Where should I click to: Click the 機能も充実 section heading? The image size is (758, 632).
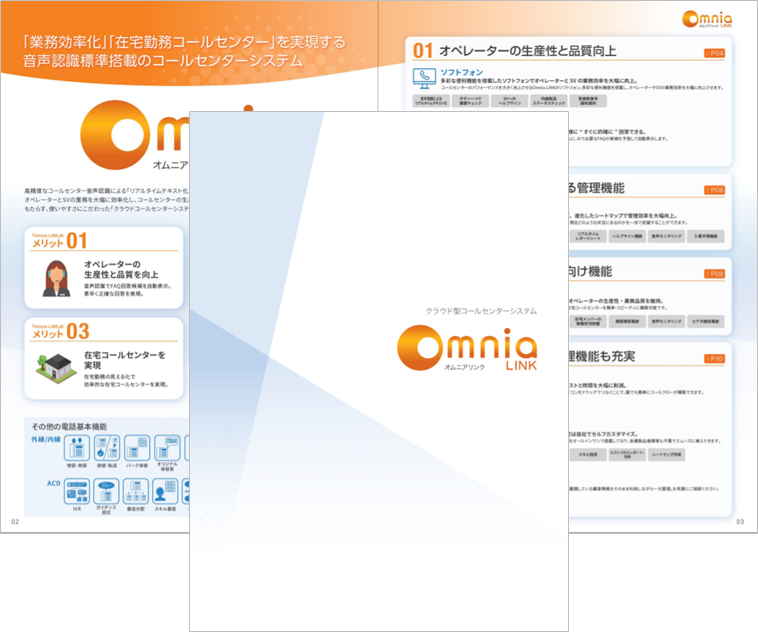point(601,356)
